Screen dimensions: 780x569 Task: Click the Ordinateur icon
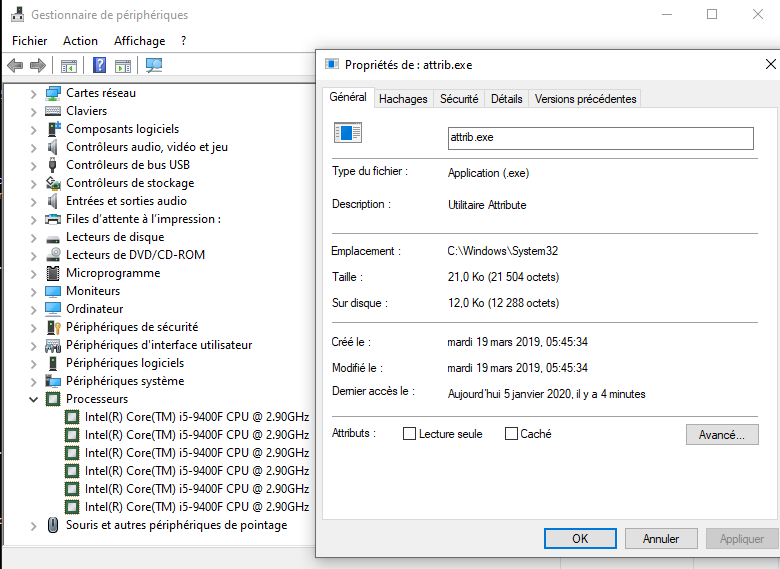[53, 309]
